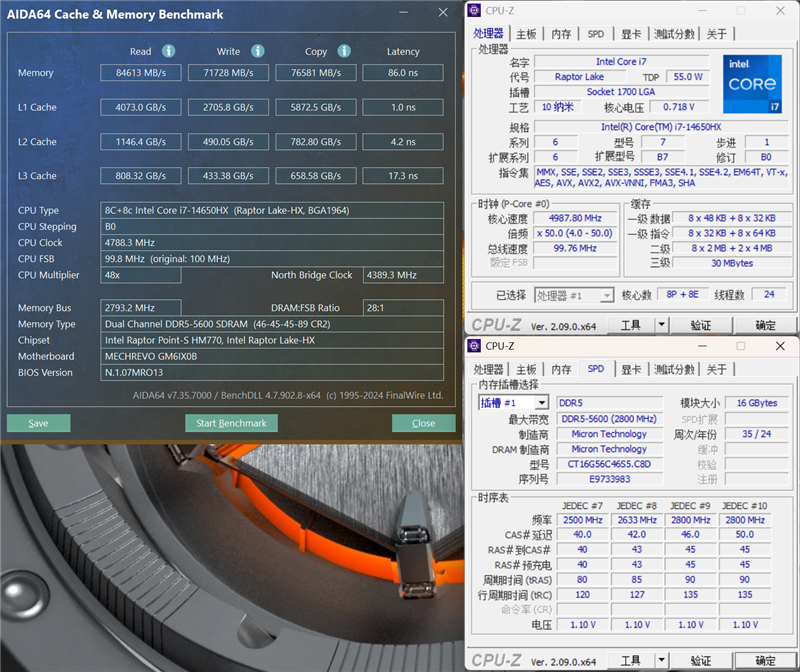
Task: Click L3 Cache latency 17.3 ns
Action: 403,176
